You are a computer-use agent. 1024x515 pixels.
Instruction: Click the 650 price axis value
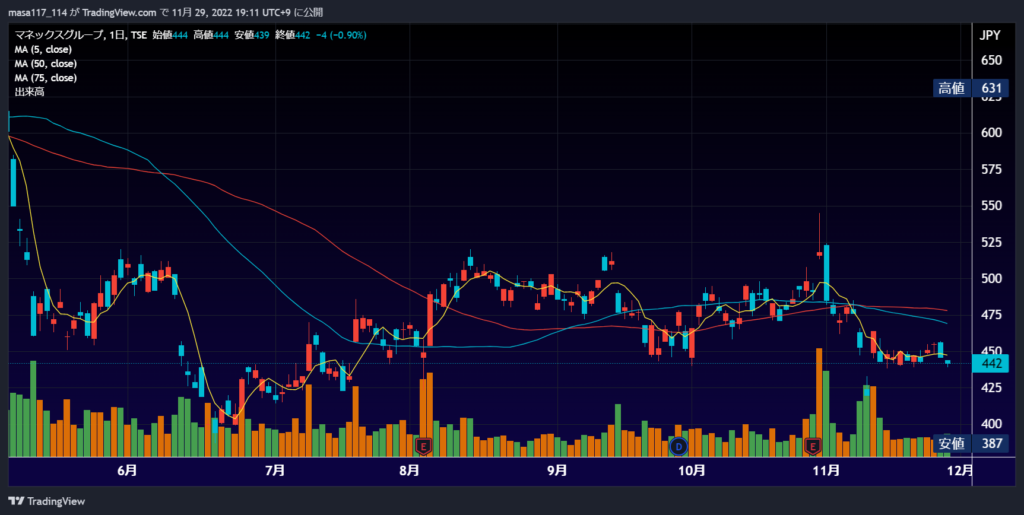coord(991,60)
